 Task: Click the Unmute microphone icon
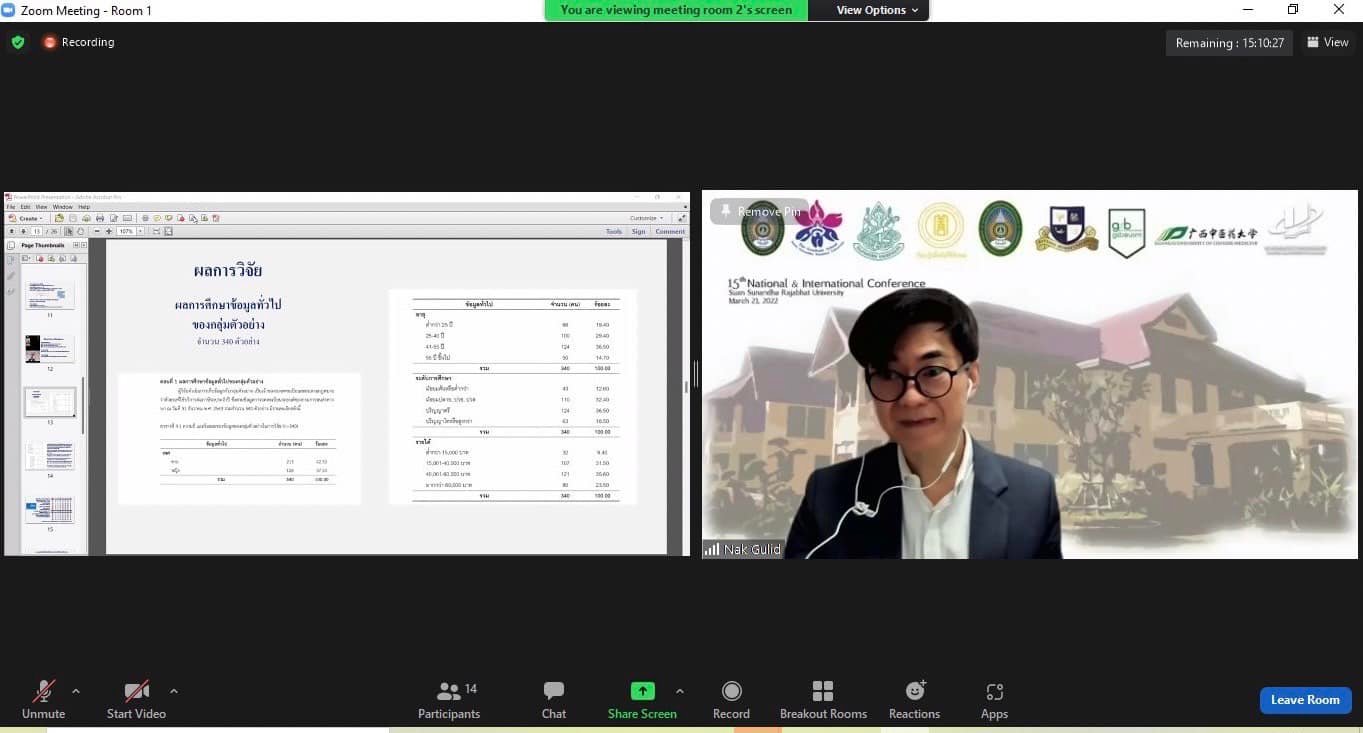point(43,692)
